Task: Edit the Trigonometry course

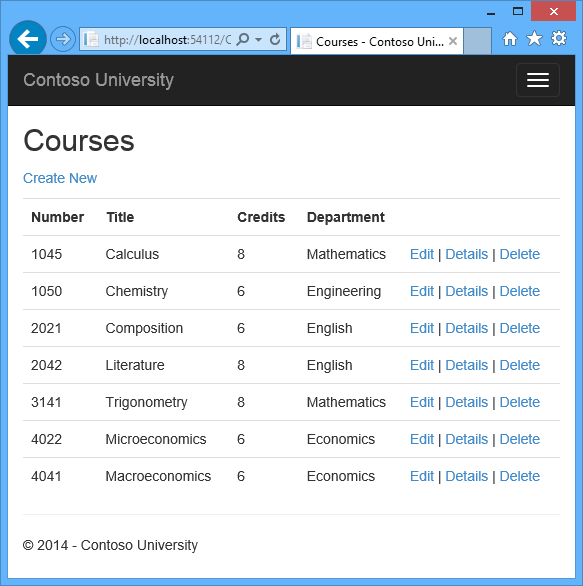Action: pyautogui.click(x=422, y=402)
